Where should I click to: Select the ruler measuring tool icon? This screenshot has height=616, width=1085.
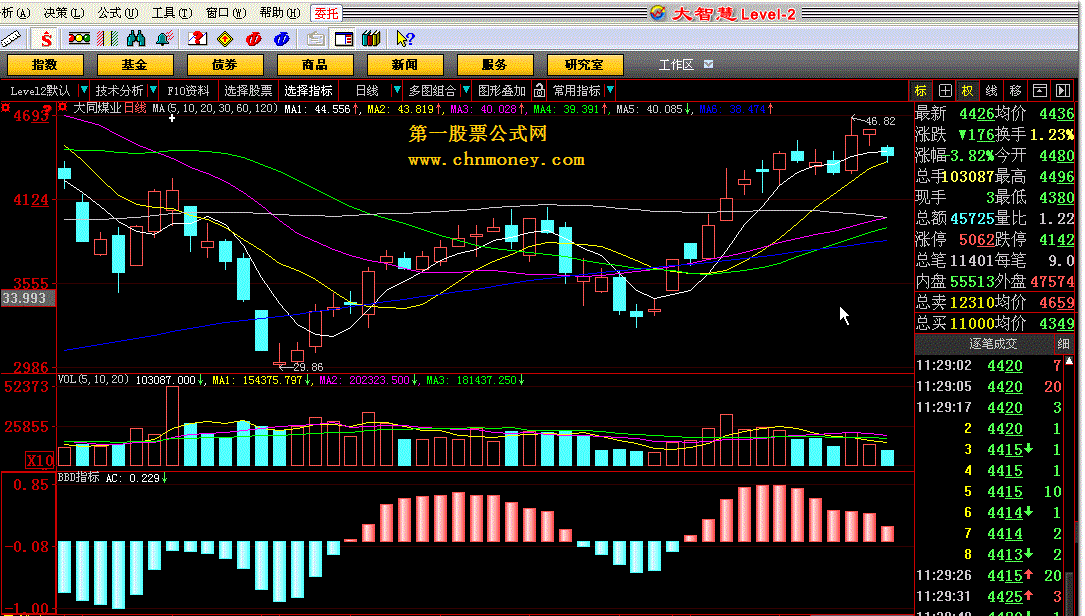coord(10,39)
